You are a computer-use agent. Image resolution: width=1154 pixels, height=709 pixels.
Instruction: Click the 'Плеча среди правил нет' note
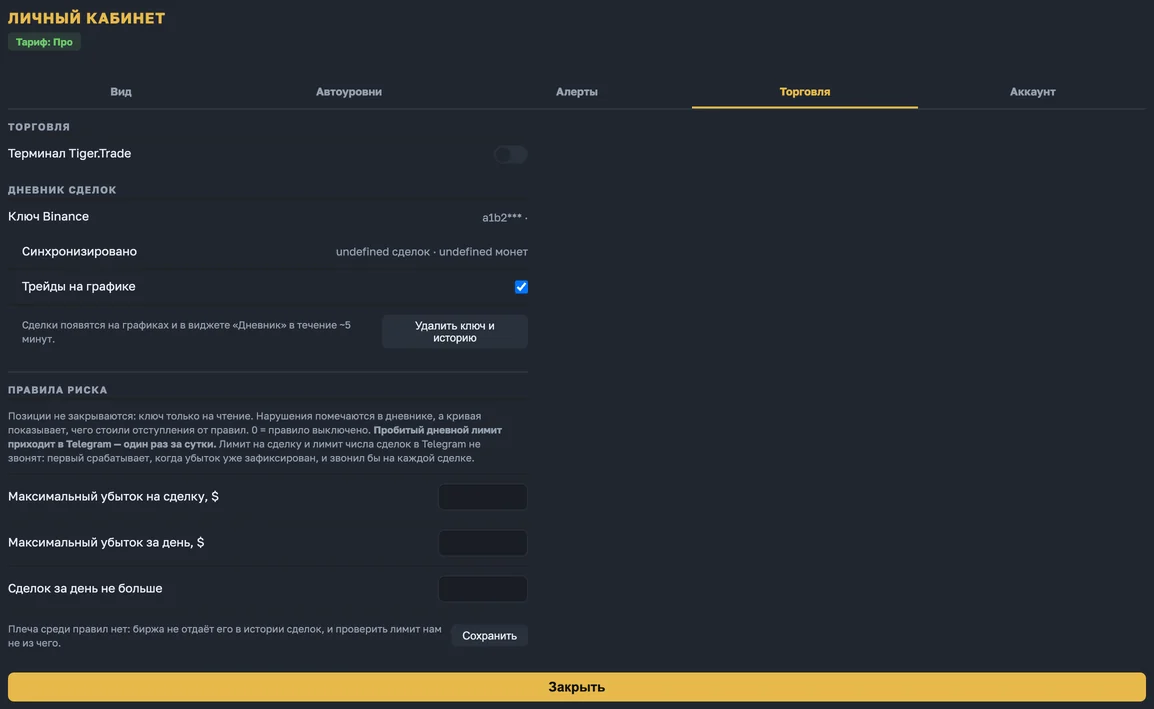click(224, 636)
